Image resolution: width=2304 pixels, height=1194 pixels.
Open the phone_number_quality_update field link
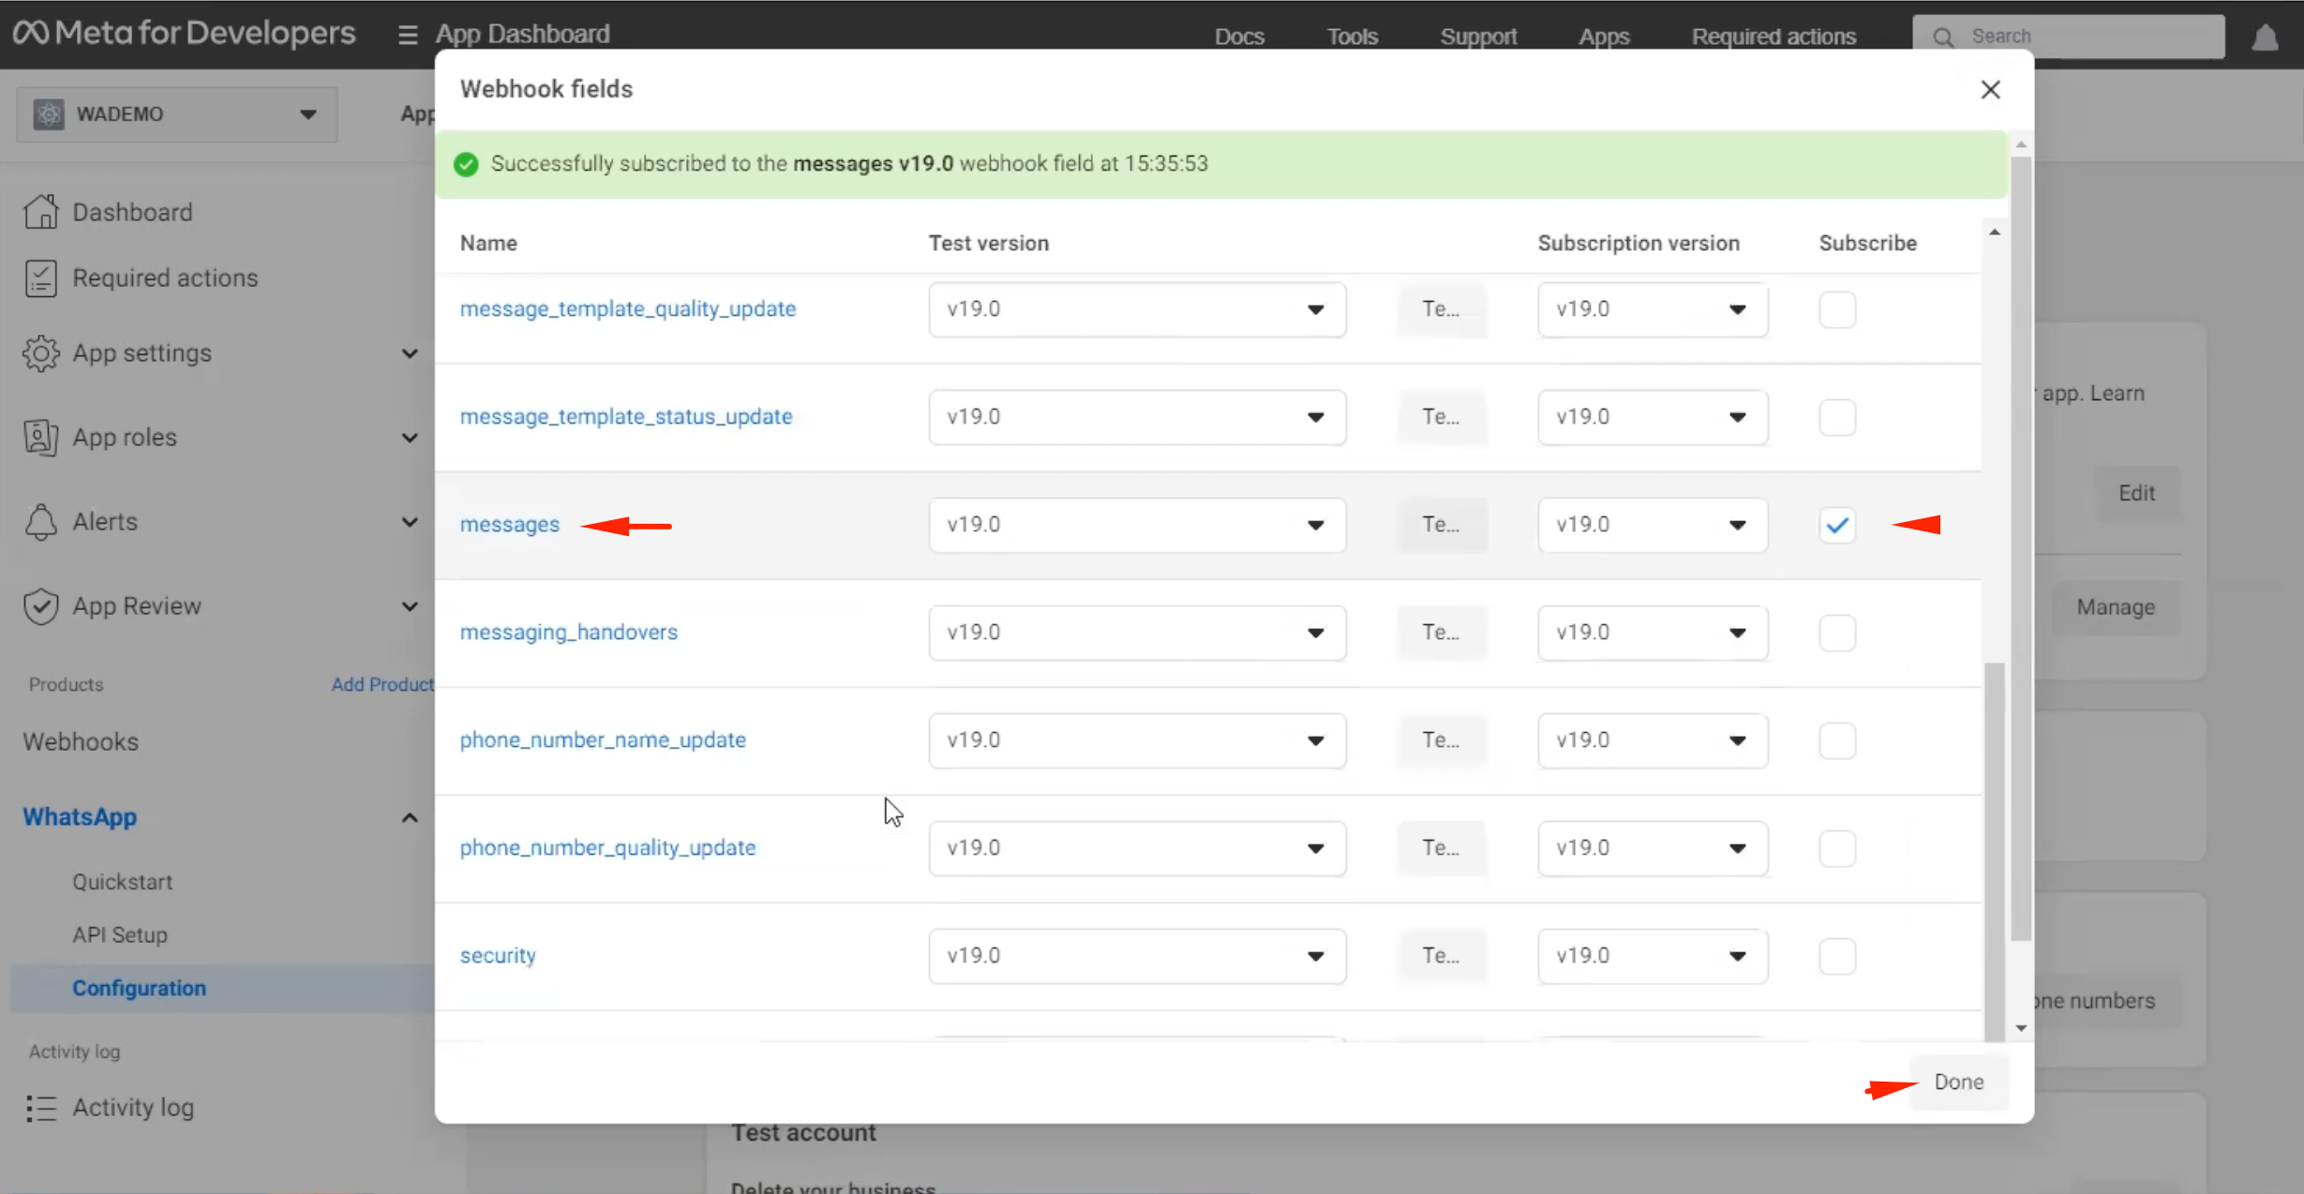point(608,848)
